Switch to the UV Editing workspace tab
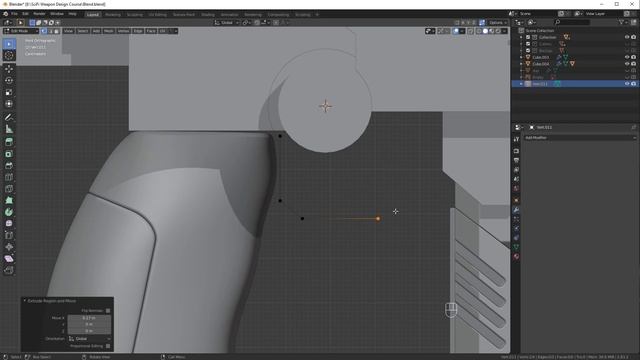Screen dimensions: 640x360 [158, 15]
